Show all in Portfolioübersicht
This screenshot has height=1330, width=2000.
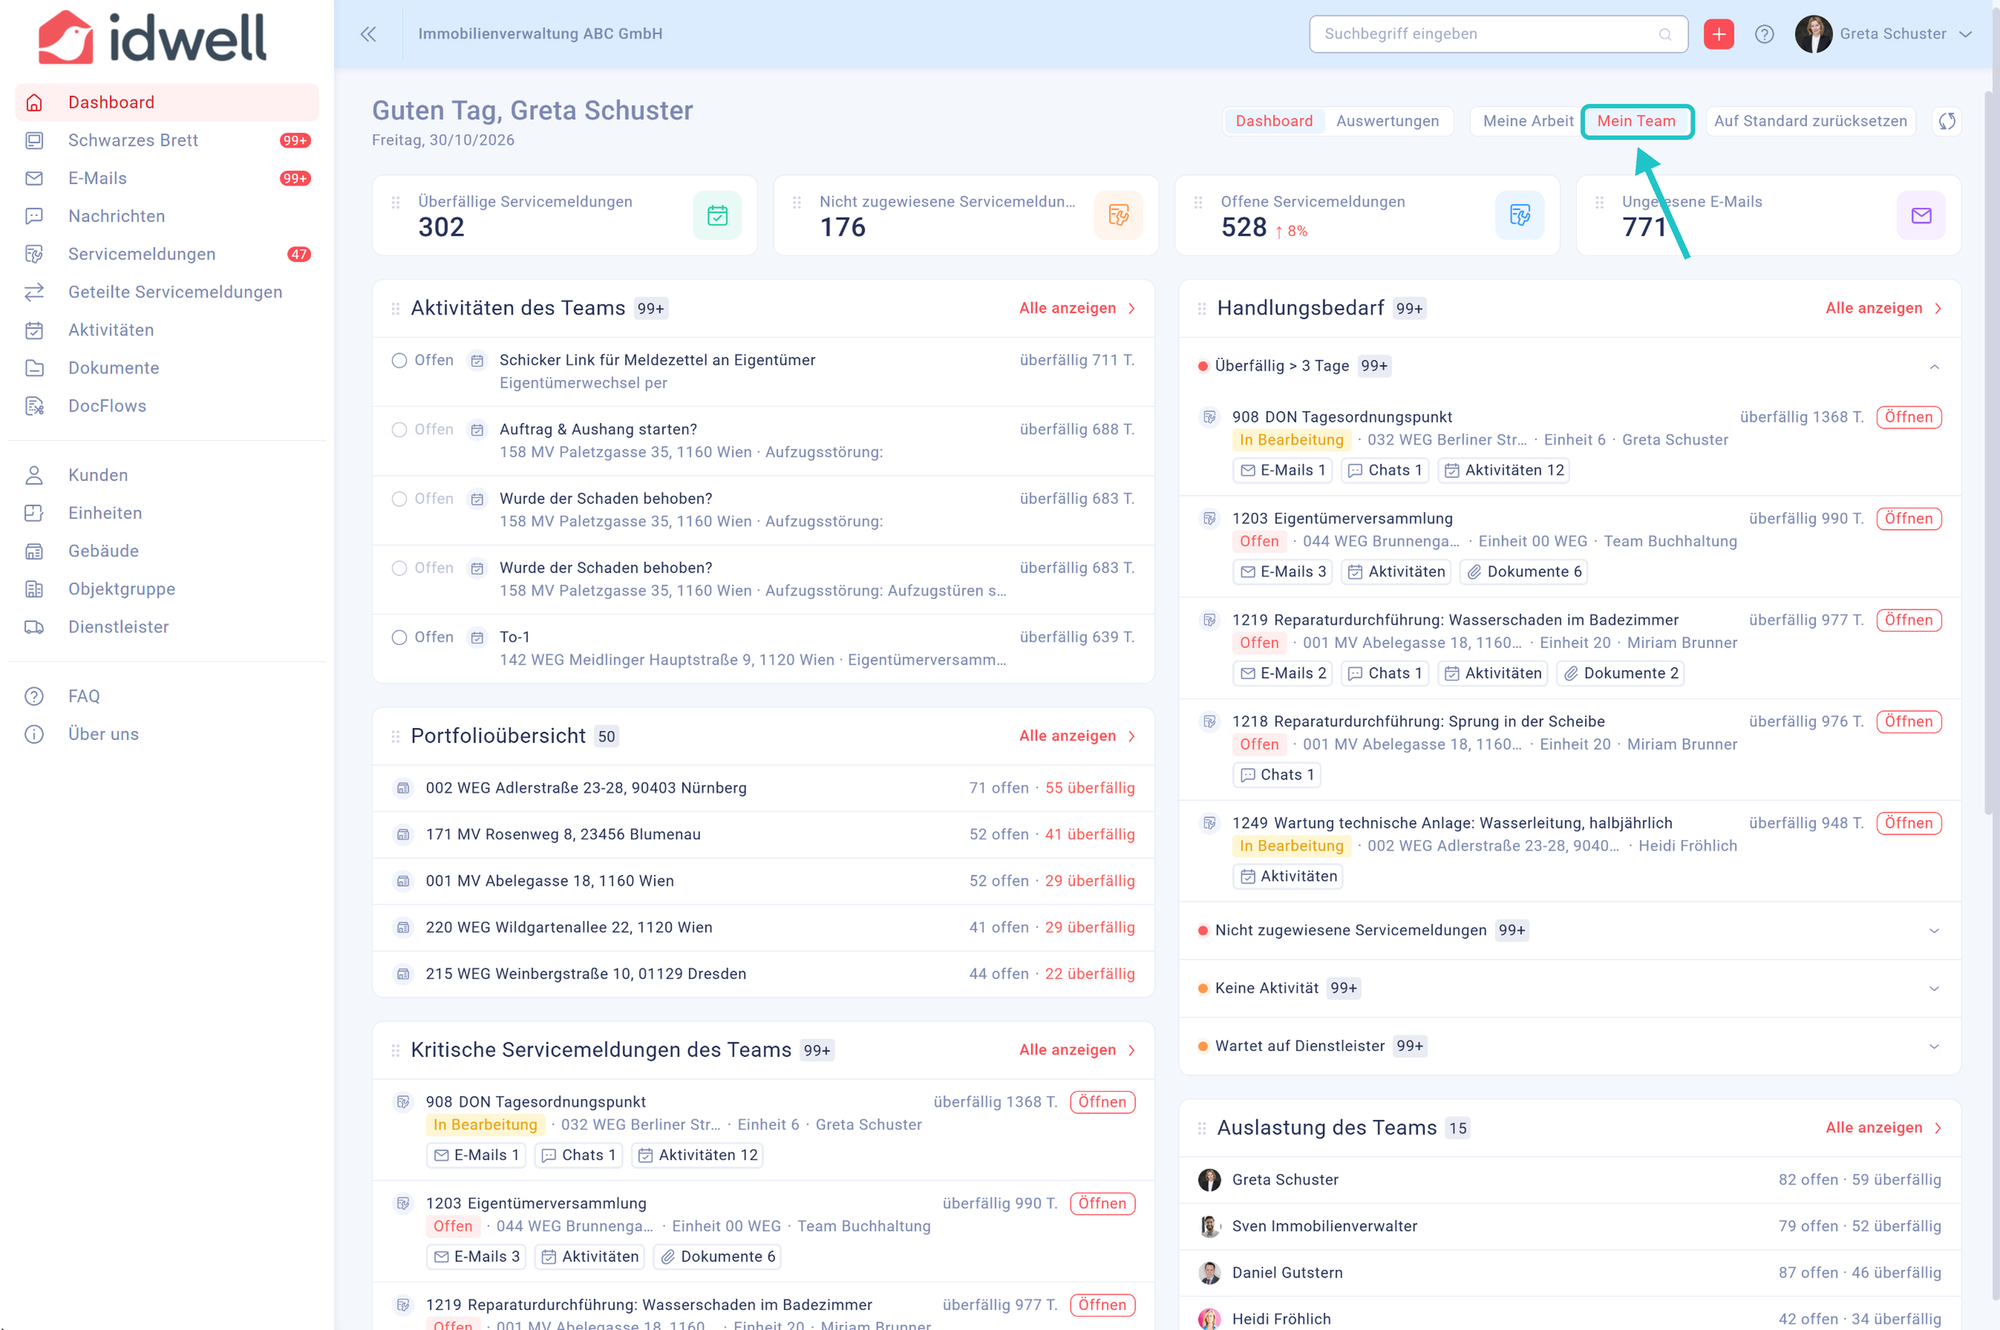(1077, 736)
